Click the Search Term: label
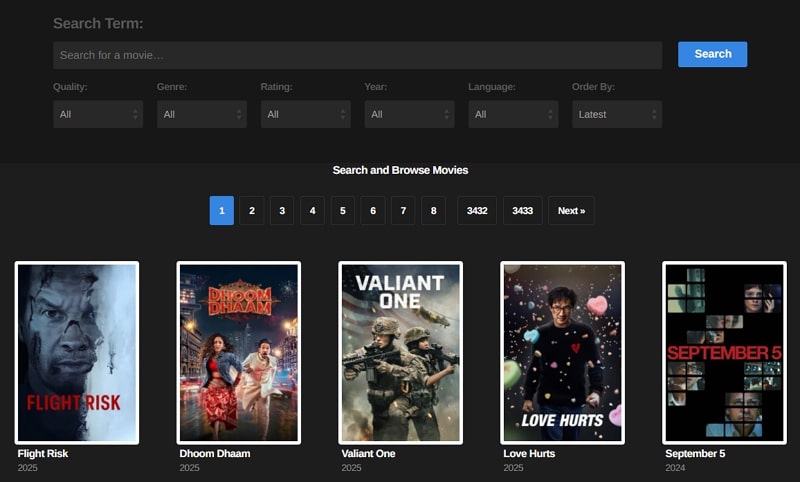The image size is (800, 482). pyautogui.click(x=98, y=23)
